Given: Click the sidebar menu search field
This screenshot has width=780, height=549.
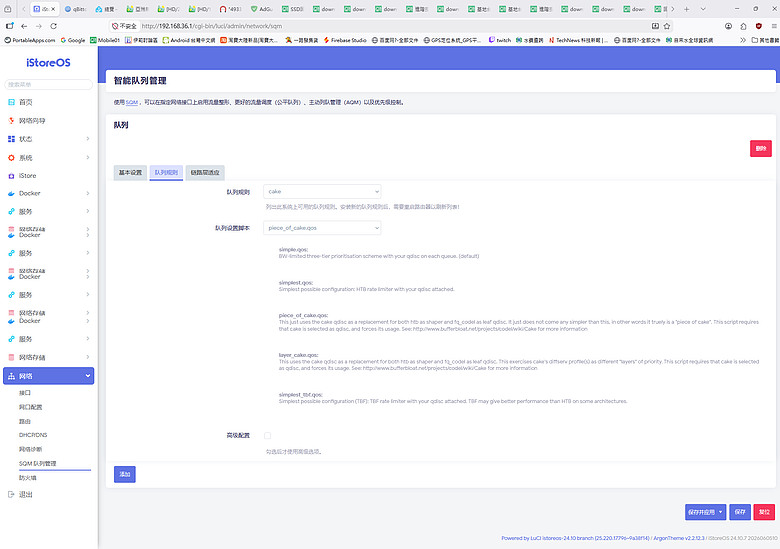Looking at the screenshot, I should pyautogui.click(x=49, y=85).
